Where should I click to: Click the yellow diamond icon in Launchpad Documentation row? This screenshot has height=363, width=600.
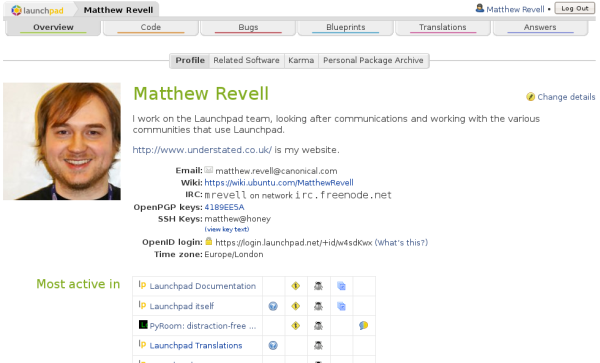point(295,286)
